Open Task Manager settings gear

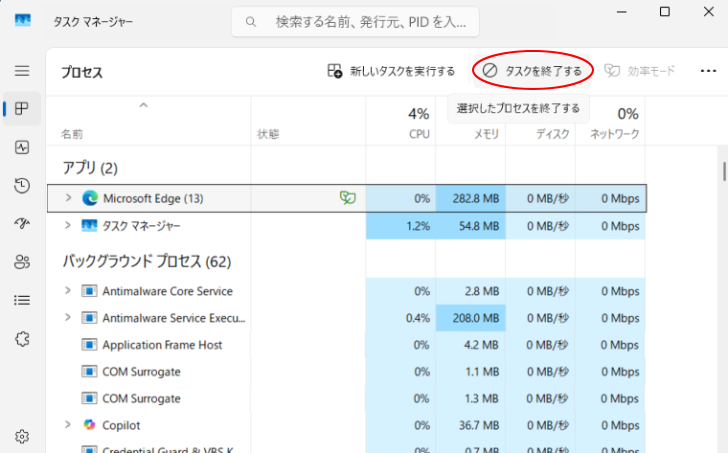[22, 436]
